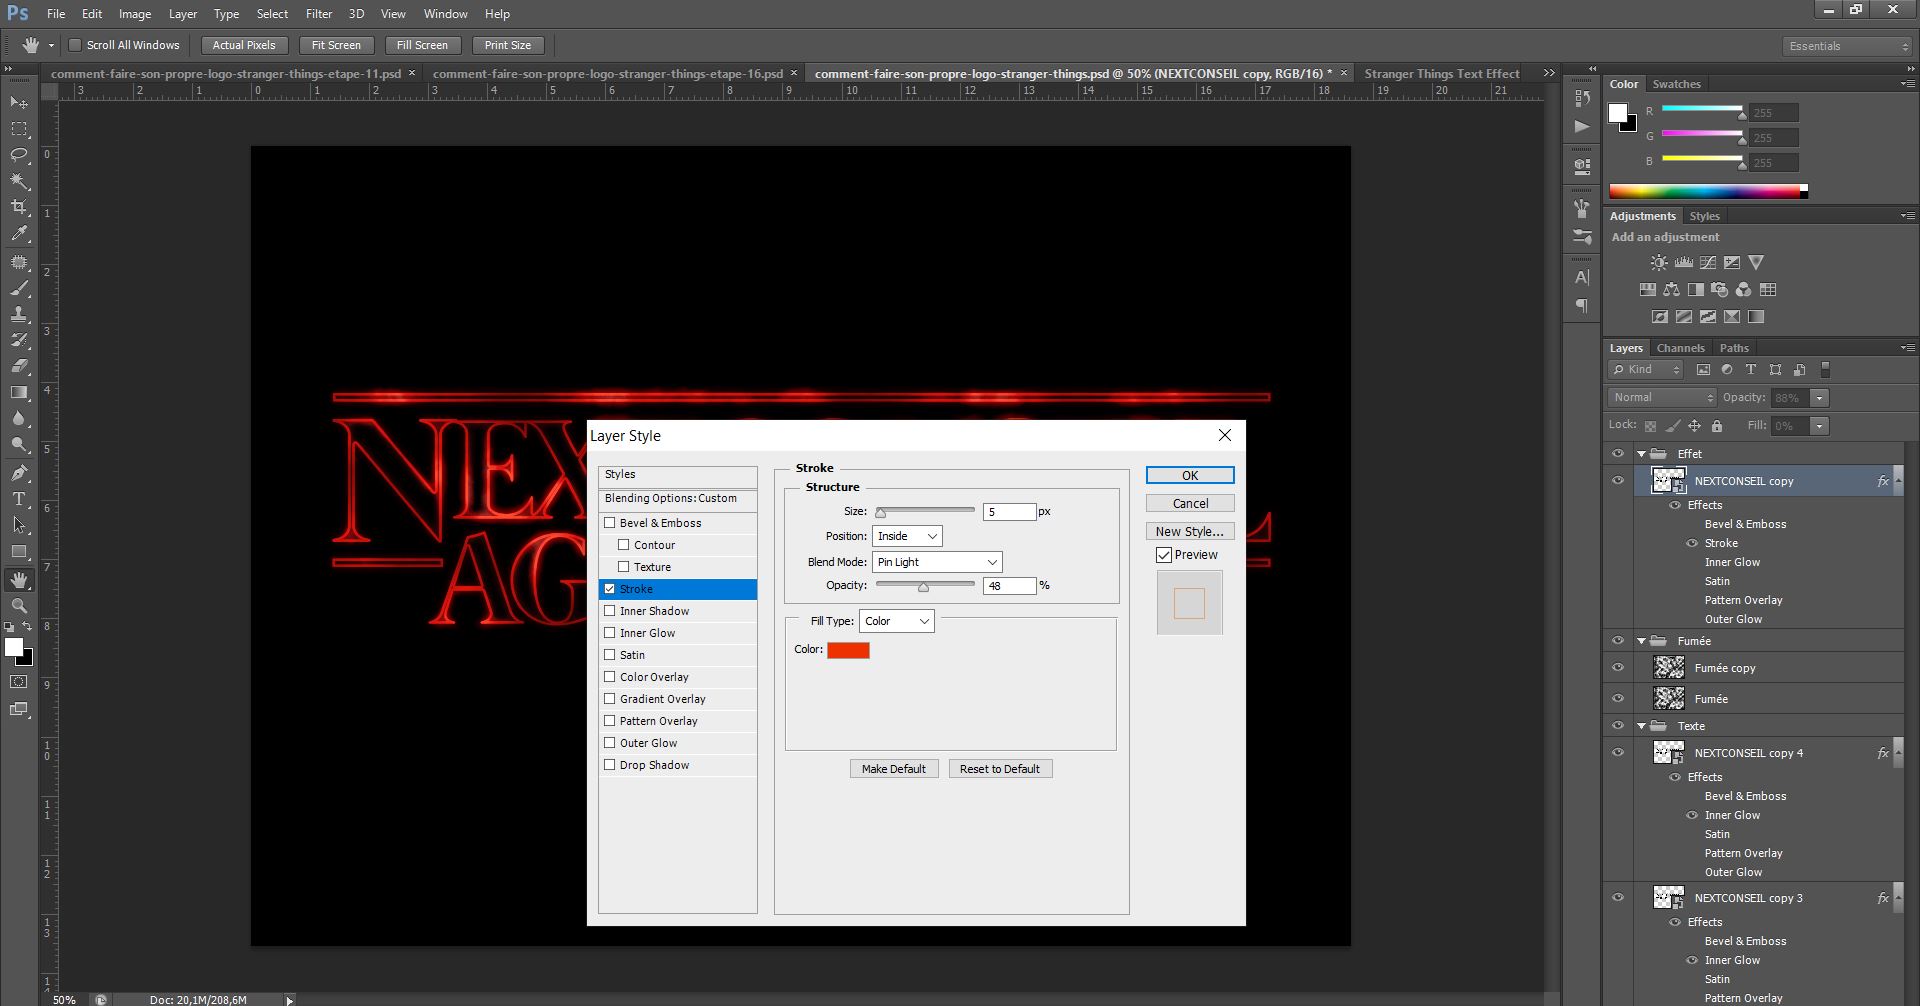
Task: Enable the Satin checkbox
Action: (x=610, y=655)
